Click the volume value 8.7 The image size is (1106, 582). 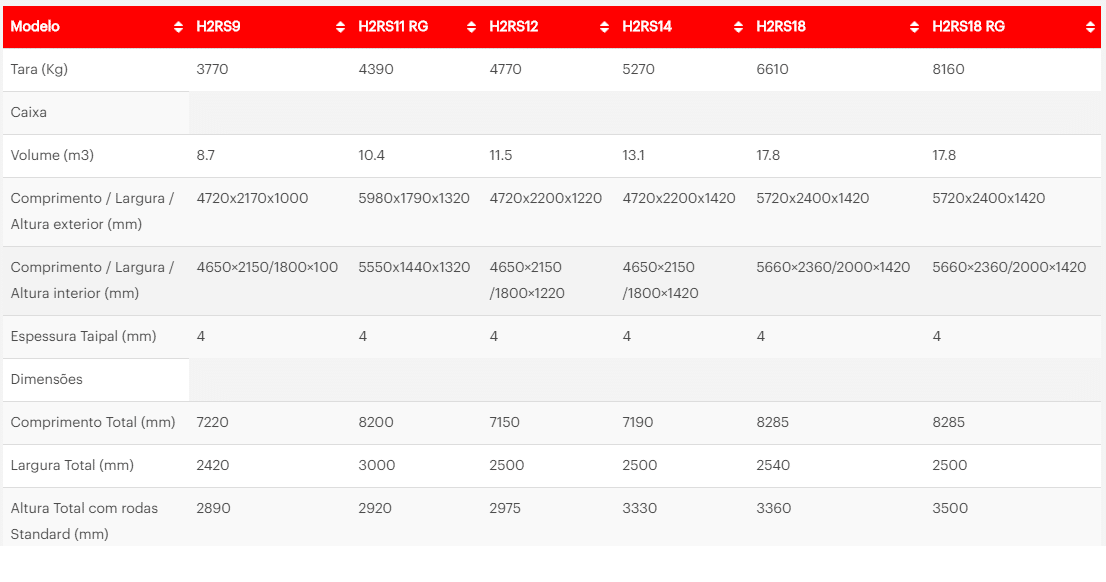(205, 155)
